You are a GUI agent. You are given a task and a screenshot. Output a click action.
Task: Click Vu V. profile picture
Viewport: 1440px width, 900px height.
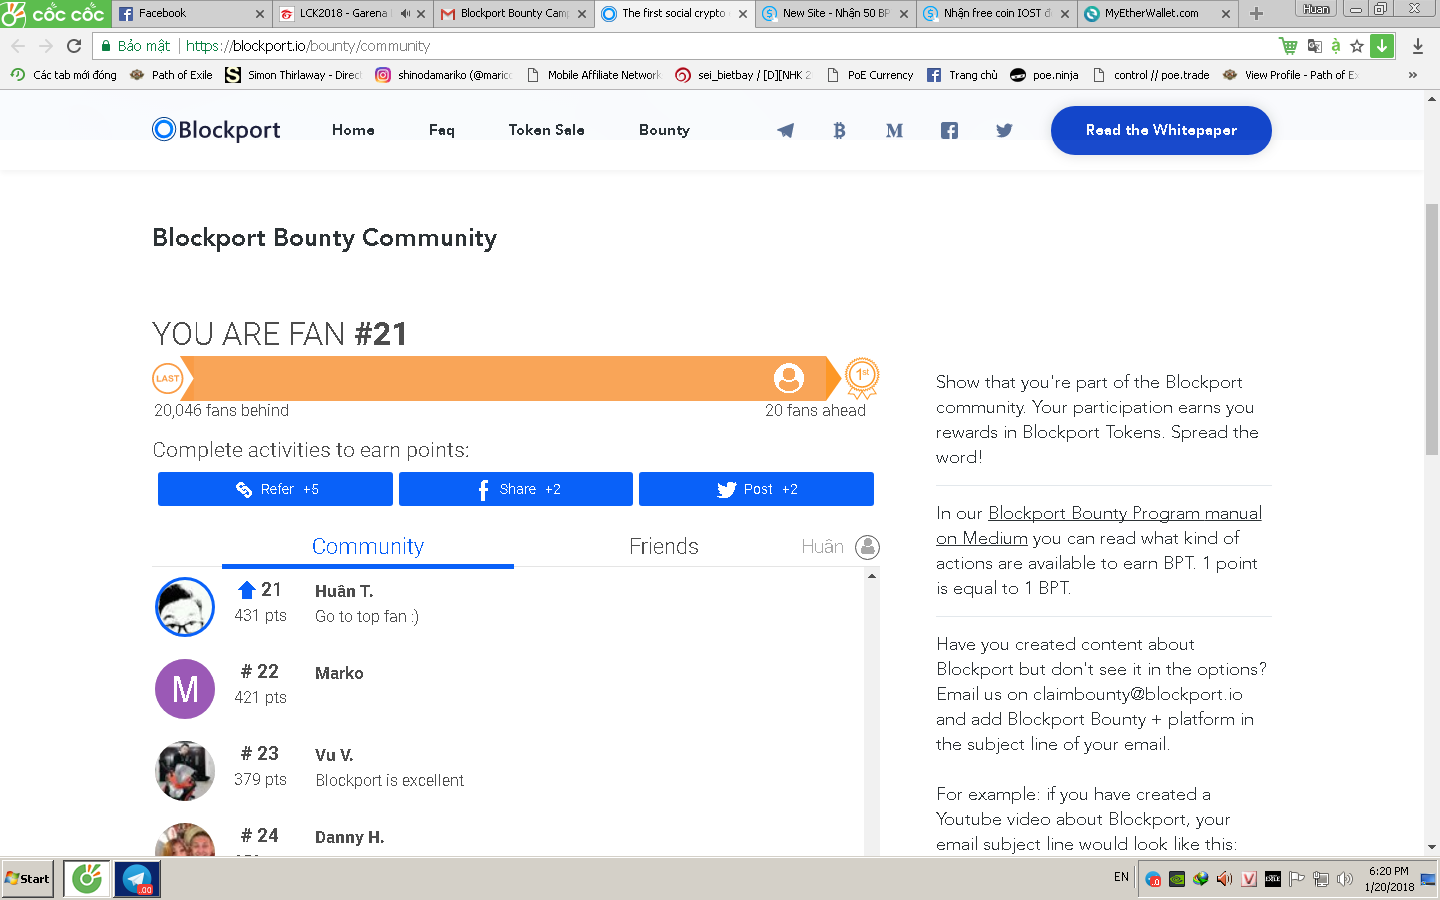pos(185,771)
